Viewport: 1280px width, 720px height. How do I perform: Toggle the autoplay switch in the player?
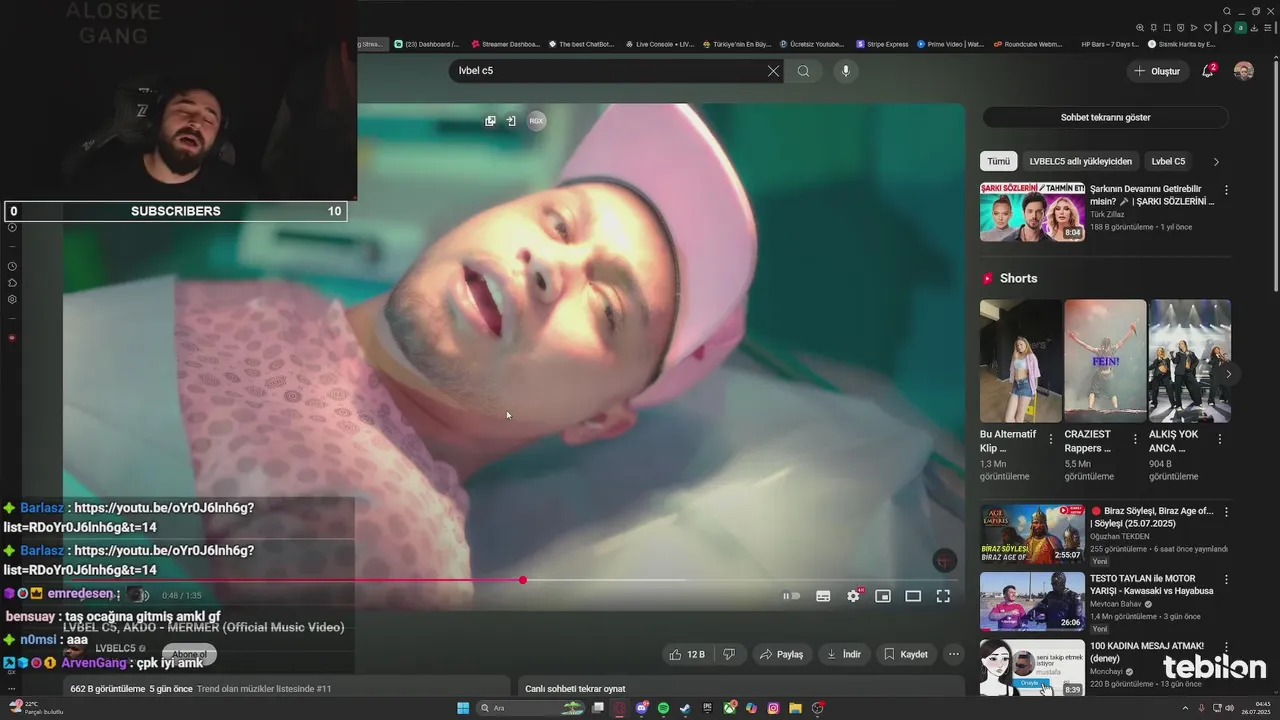click(x=791, y=596)
